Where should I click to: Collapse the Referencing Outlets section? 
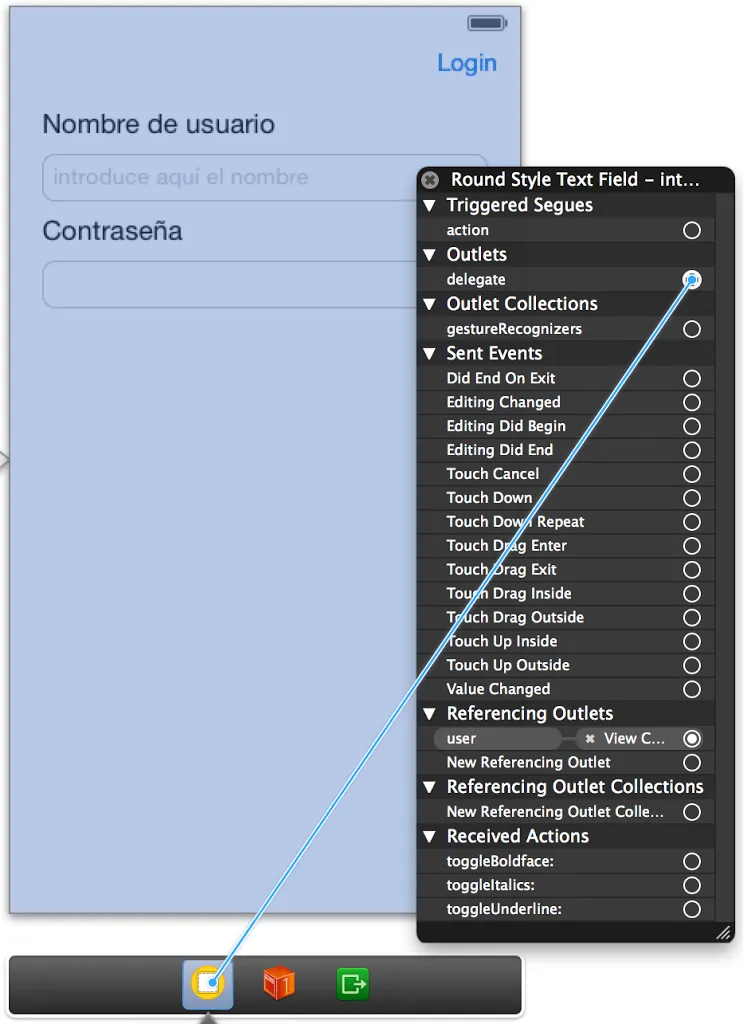click(430, 714)
